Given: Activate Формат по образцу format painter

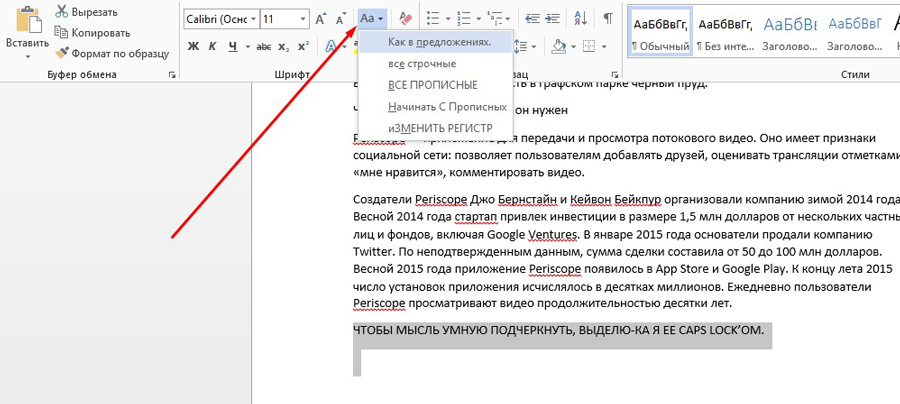Looking at the screenshot, I should coord(112,53).
